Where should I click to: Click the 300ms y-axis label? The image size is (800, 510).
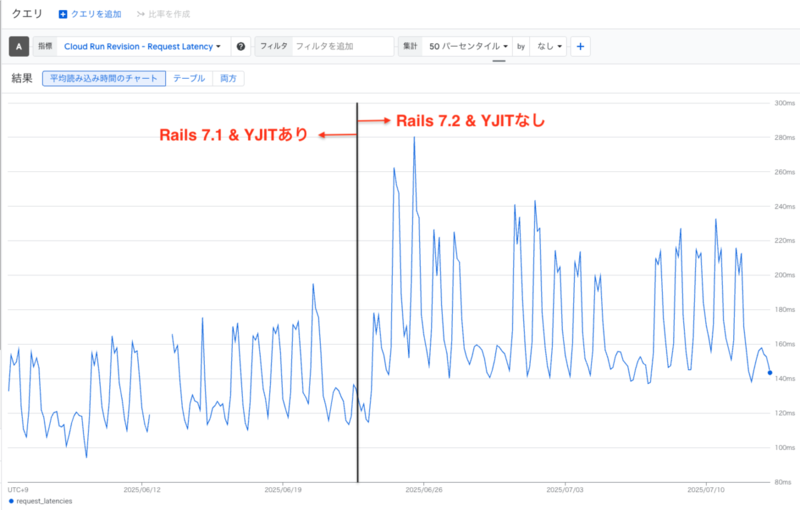[785, 103]
